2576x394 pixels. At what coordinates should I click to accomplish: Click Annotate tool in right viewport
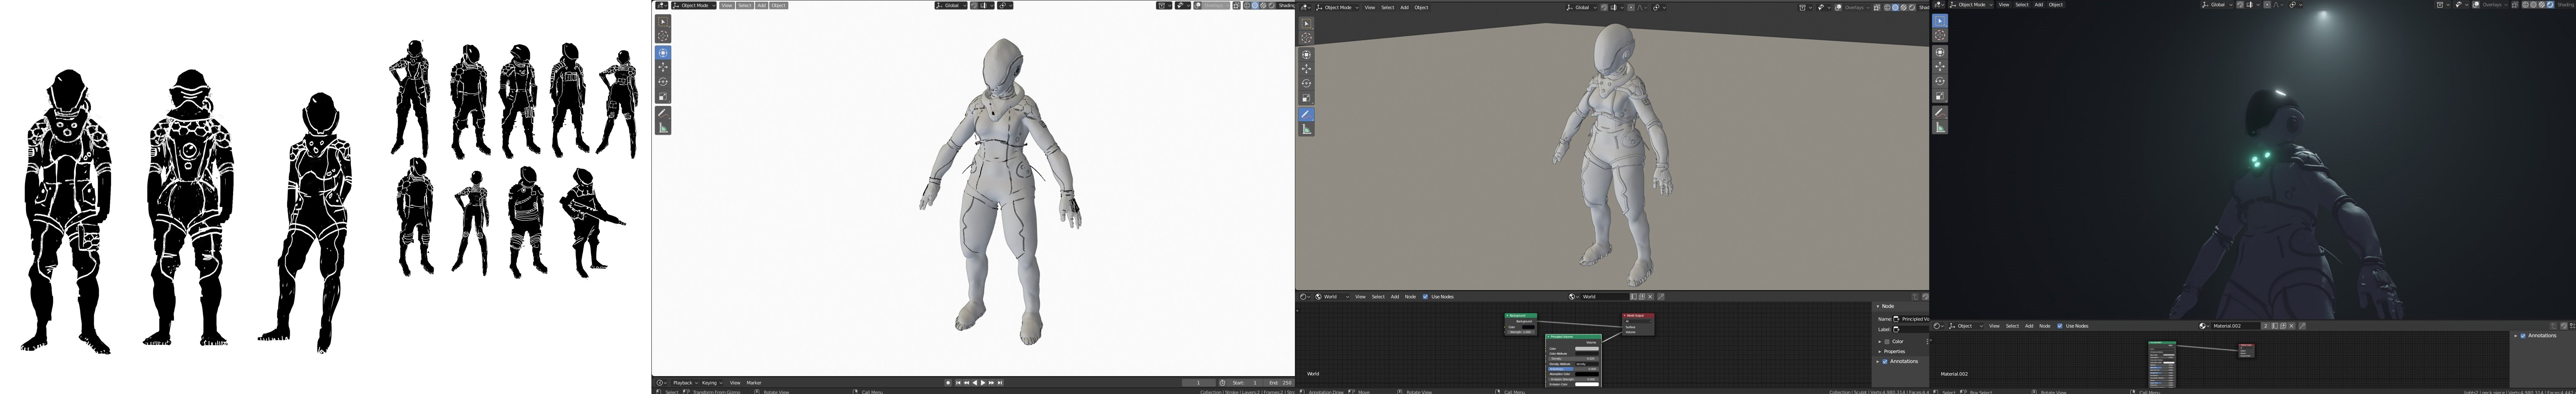(x=1940, y=112)
